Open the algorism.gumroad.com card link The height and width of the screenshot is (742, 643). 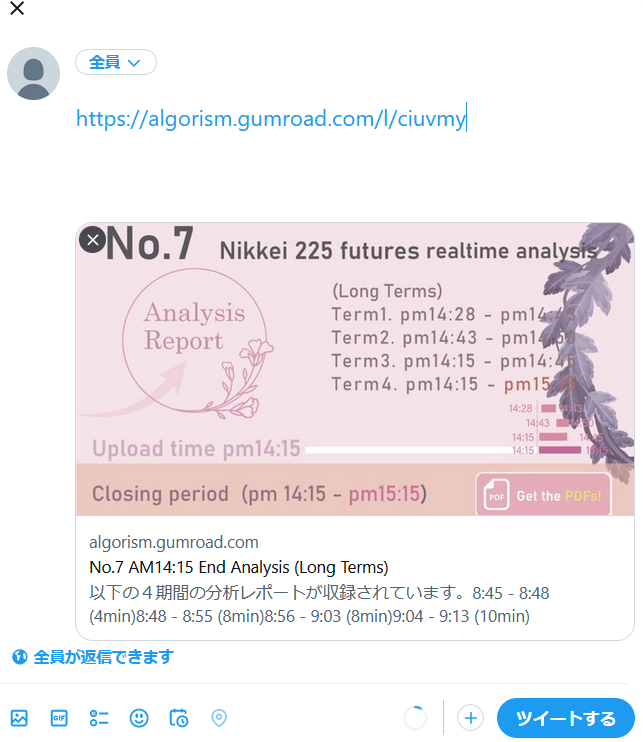pyautogui.click(x=174, y=542)
